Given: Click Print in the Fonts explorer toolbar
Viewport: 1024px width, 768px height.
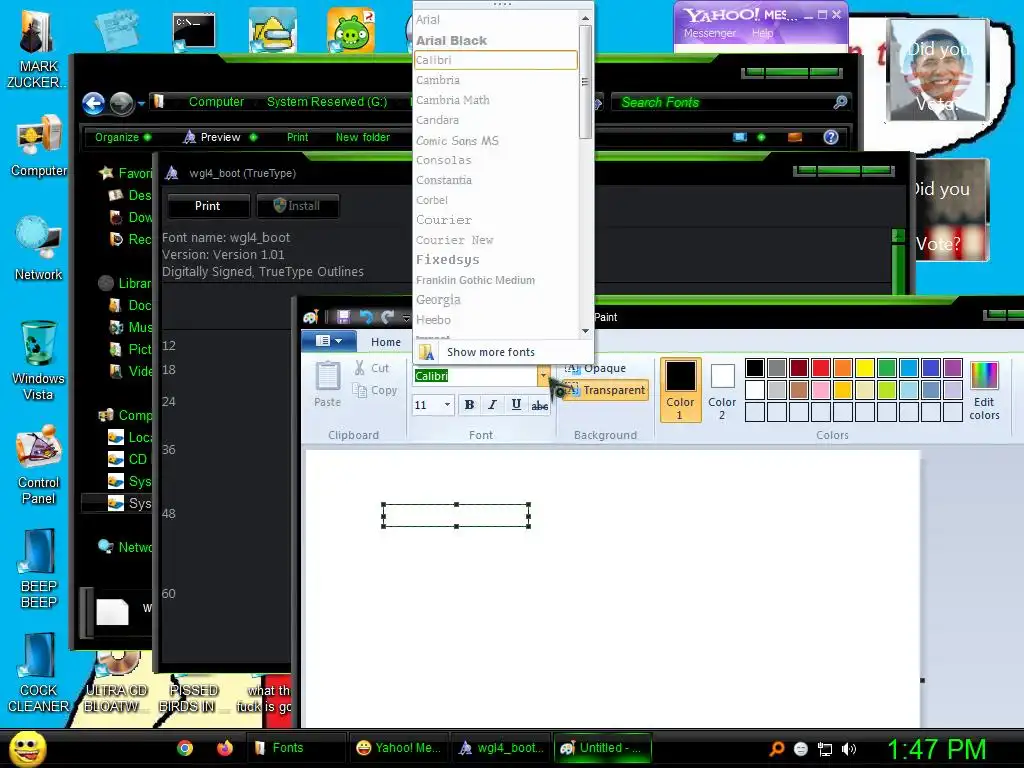Looking at the screenshot, I should [297, 137].
